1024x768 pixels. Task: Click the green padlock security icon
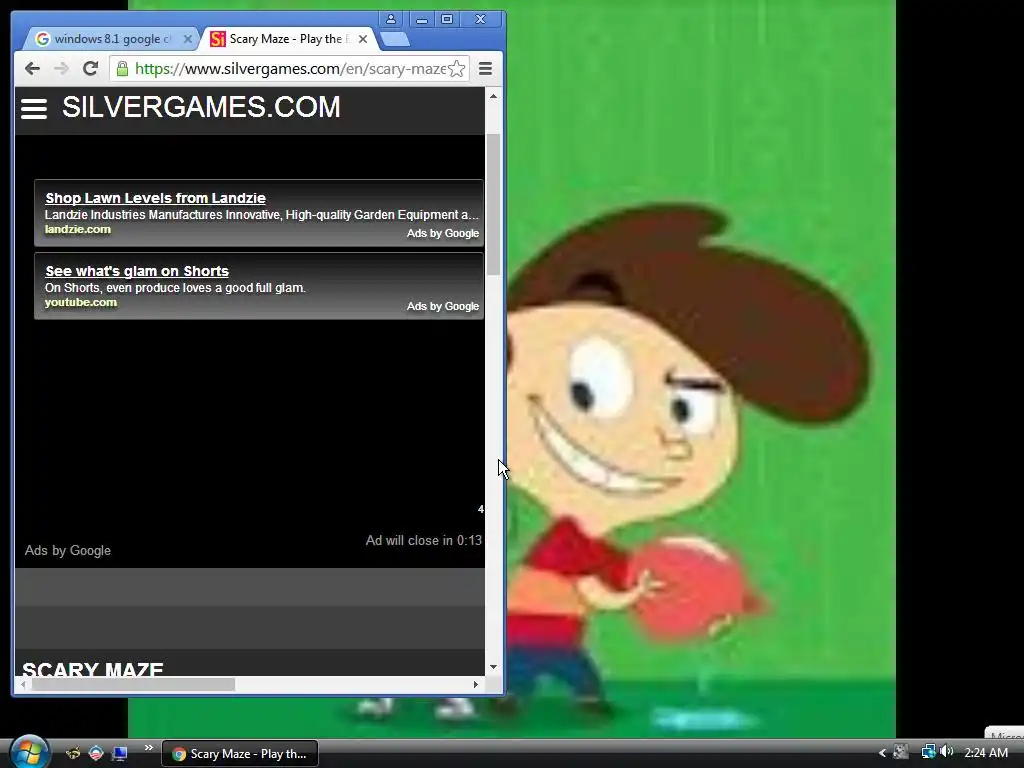click(122, 69)
